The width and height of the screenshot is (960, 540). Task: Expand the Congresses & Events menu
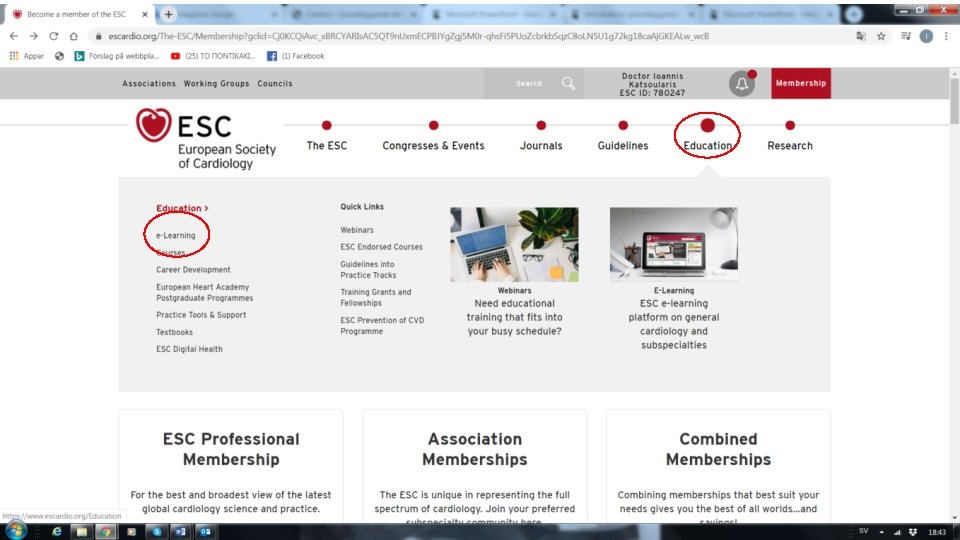pos(433,145)
